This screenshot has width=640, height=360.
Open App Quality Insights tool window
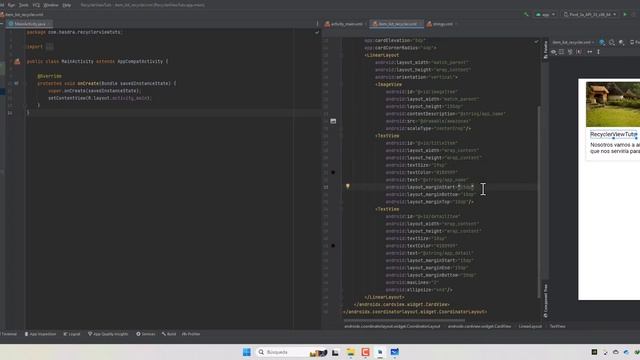[x=108, y=334]
